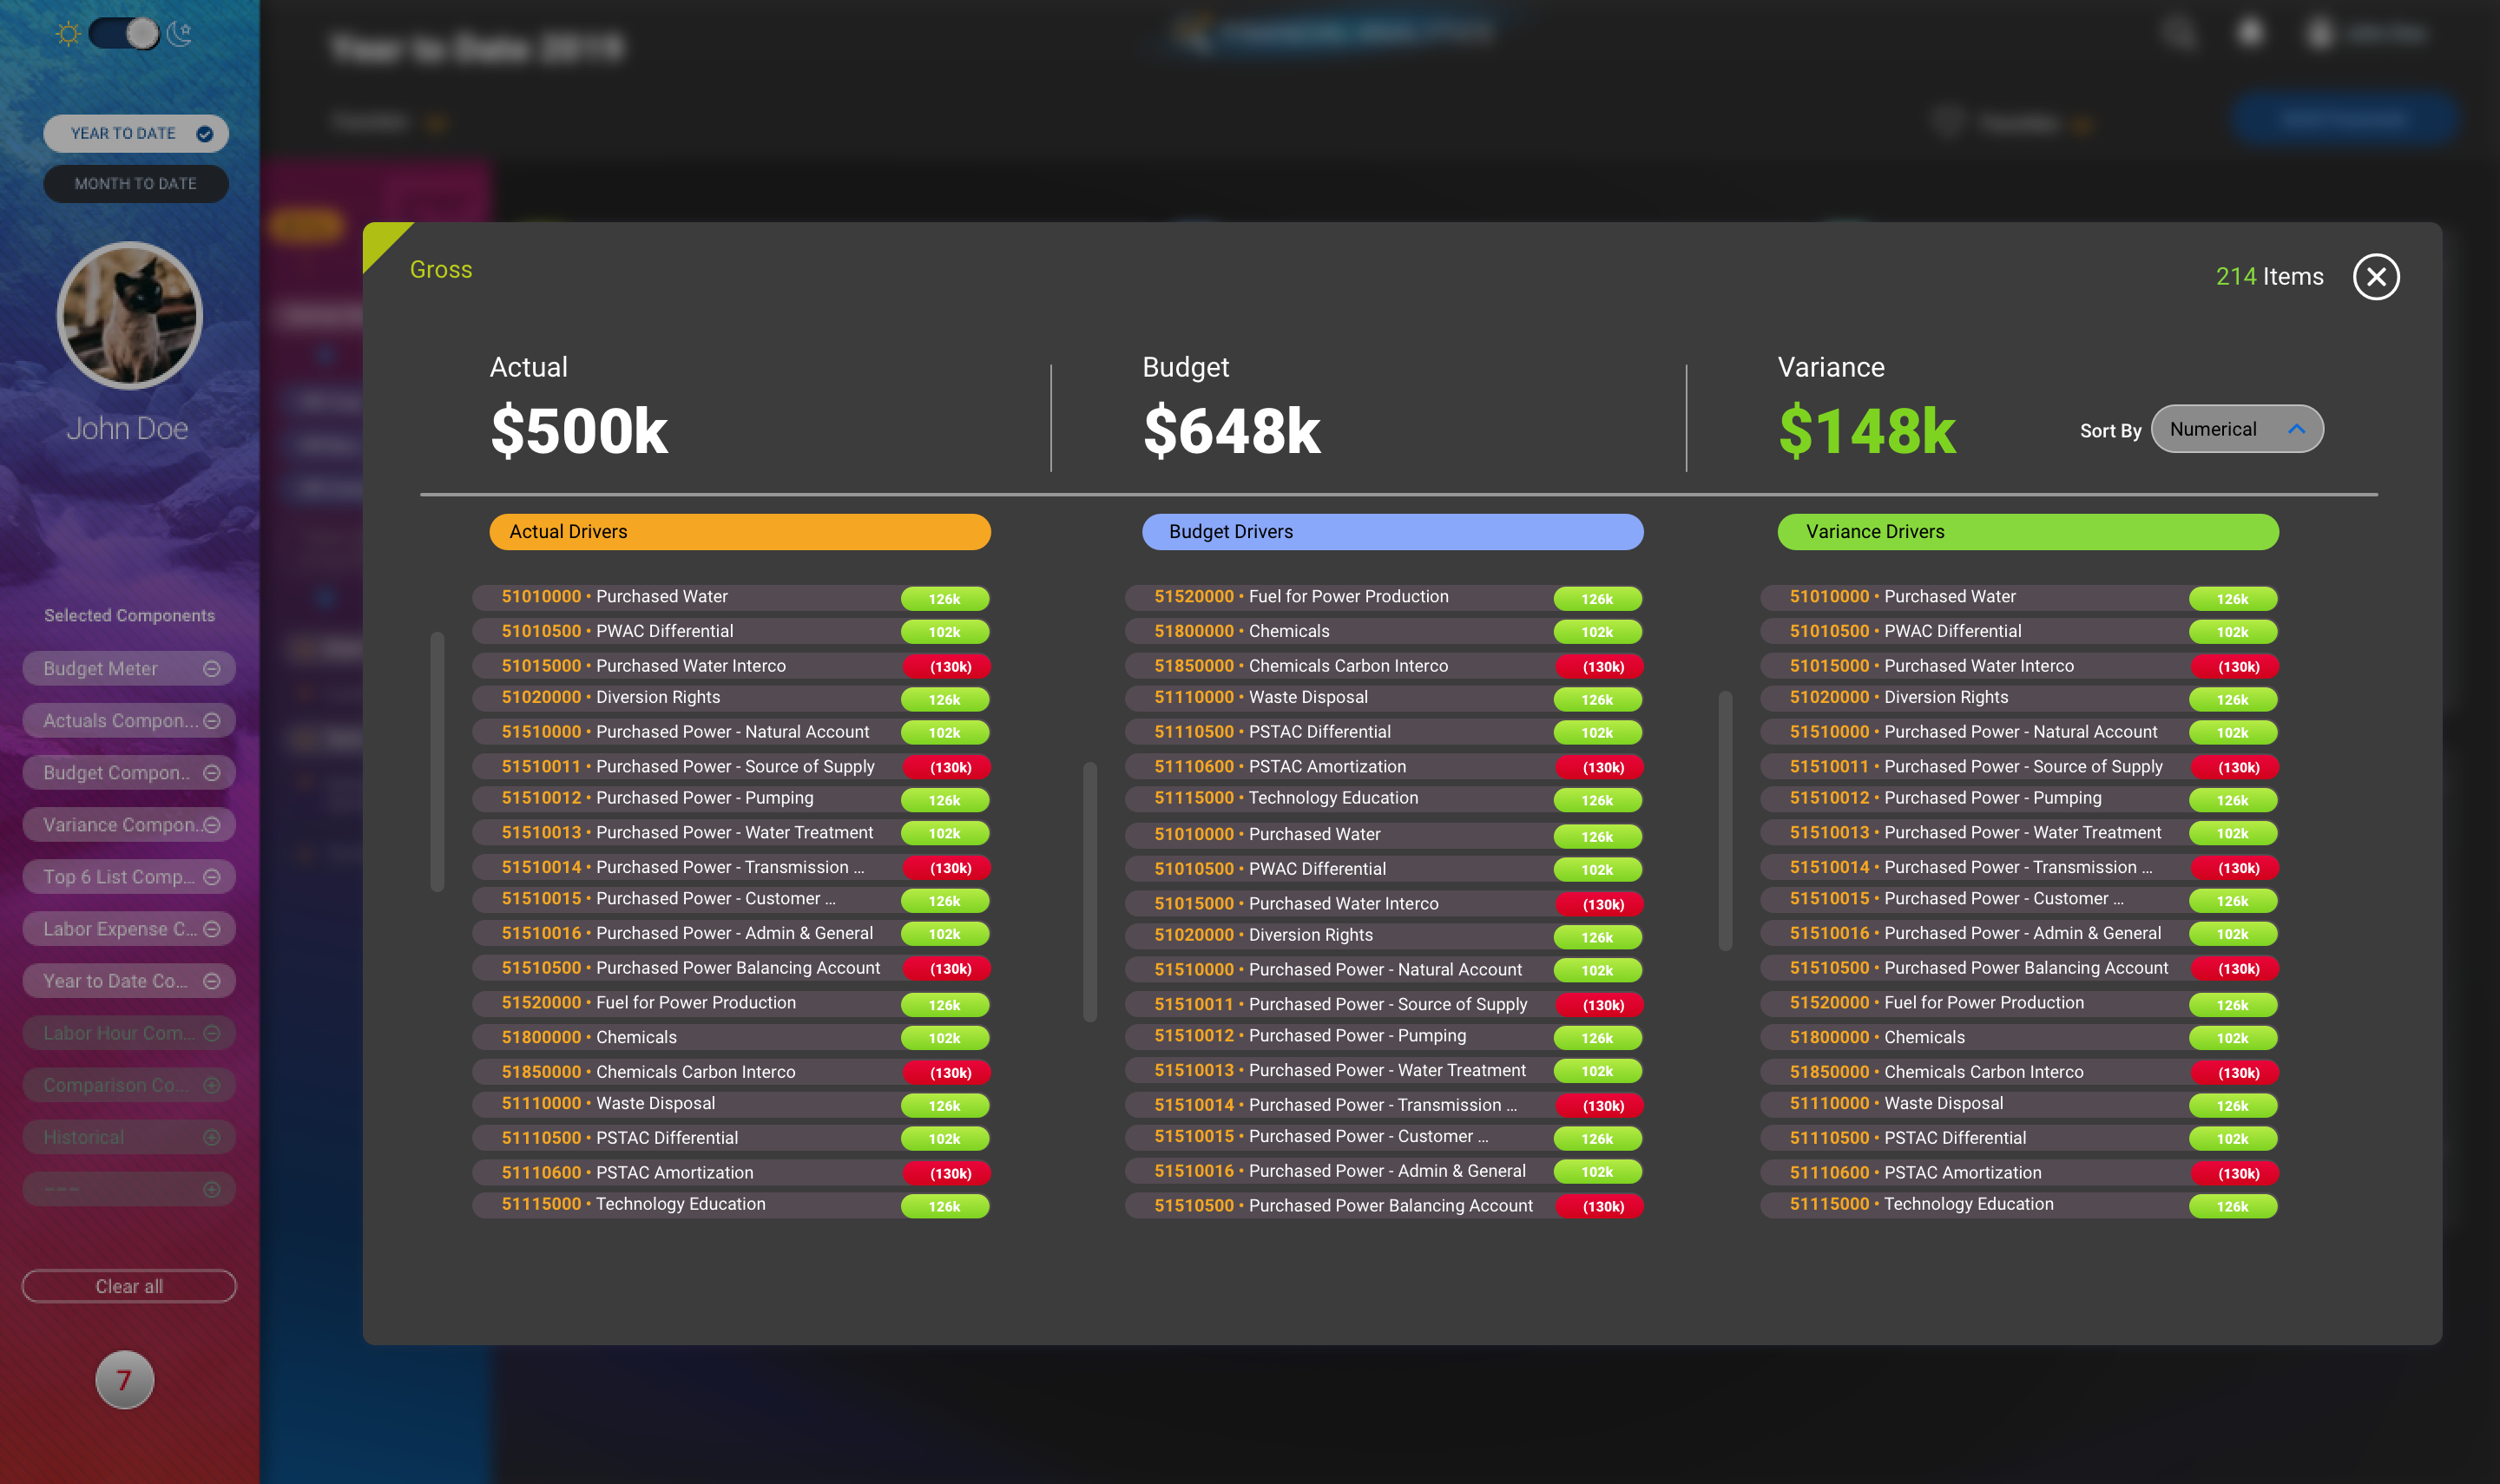This screenshot has height=1484, width=2500.
Task: Click the Actual Drivers list scrollbar
Action: [x=437, y=760]
